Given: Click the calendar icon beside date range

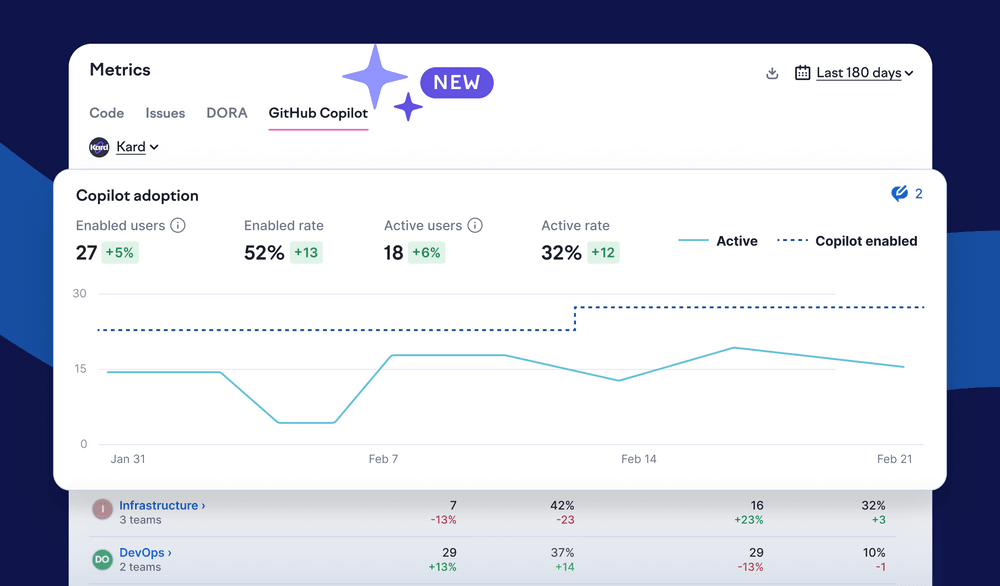Looking at the screenshot, I should click(802, 73).
